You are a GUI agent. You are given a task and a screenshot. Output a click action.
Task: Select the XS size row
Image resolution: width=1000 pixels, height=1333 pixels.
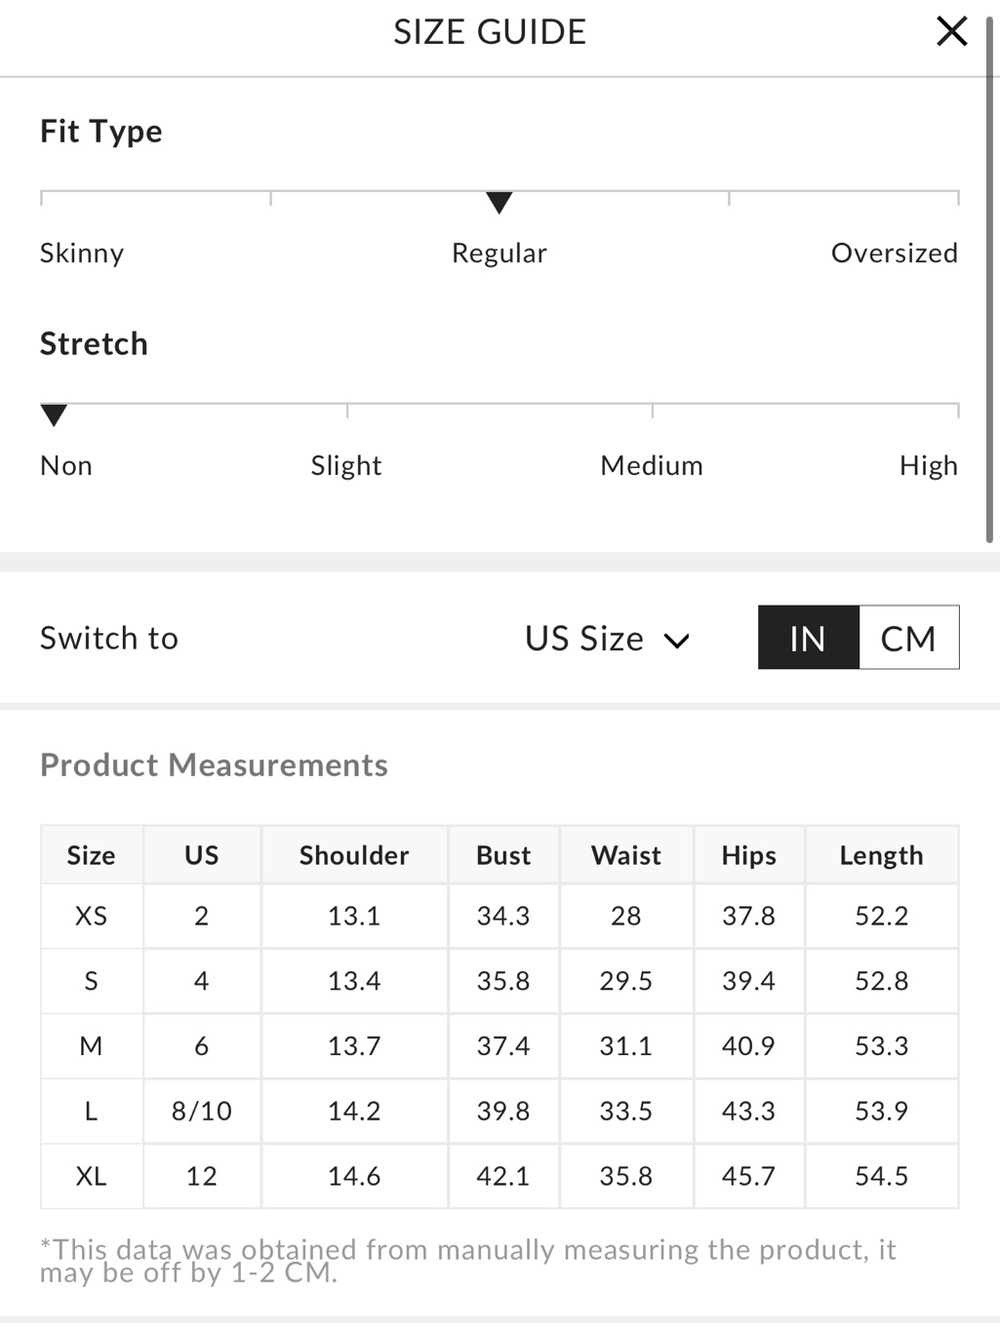point(499,916)
